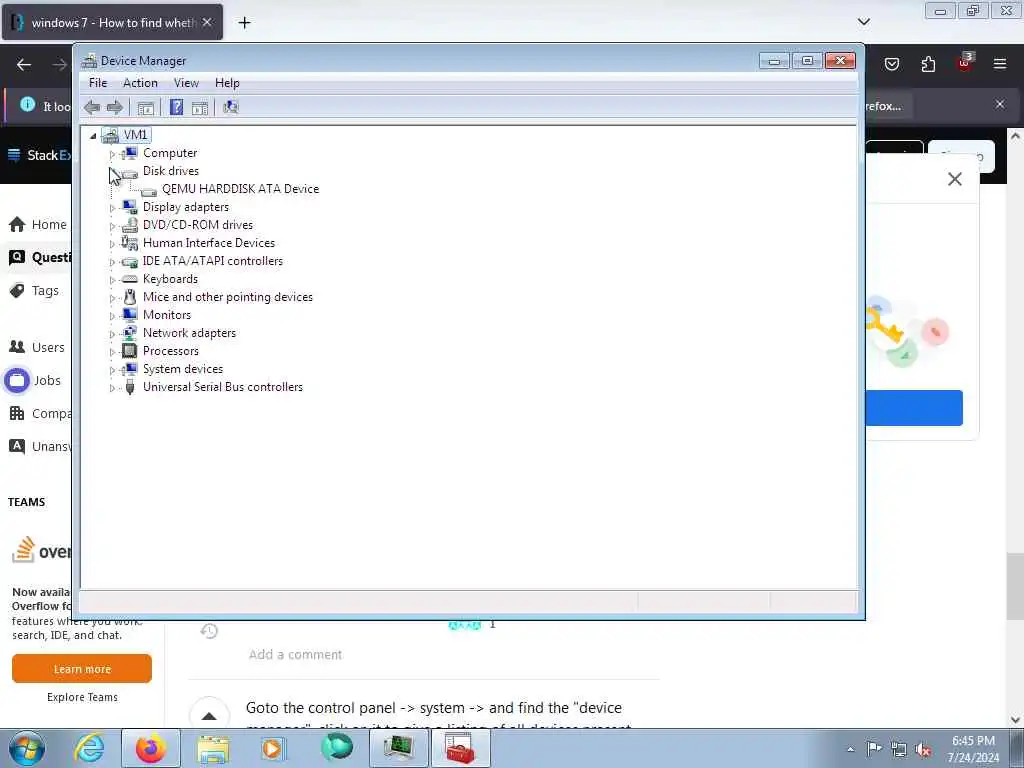Viewport: 1024px width, 768px height.
Task: Select the Monitors text label
Action: 167,315
